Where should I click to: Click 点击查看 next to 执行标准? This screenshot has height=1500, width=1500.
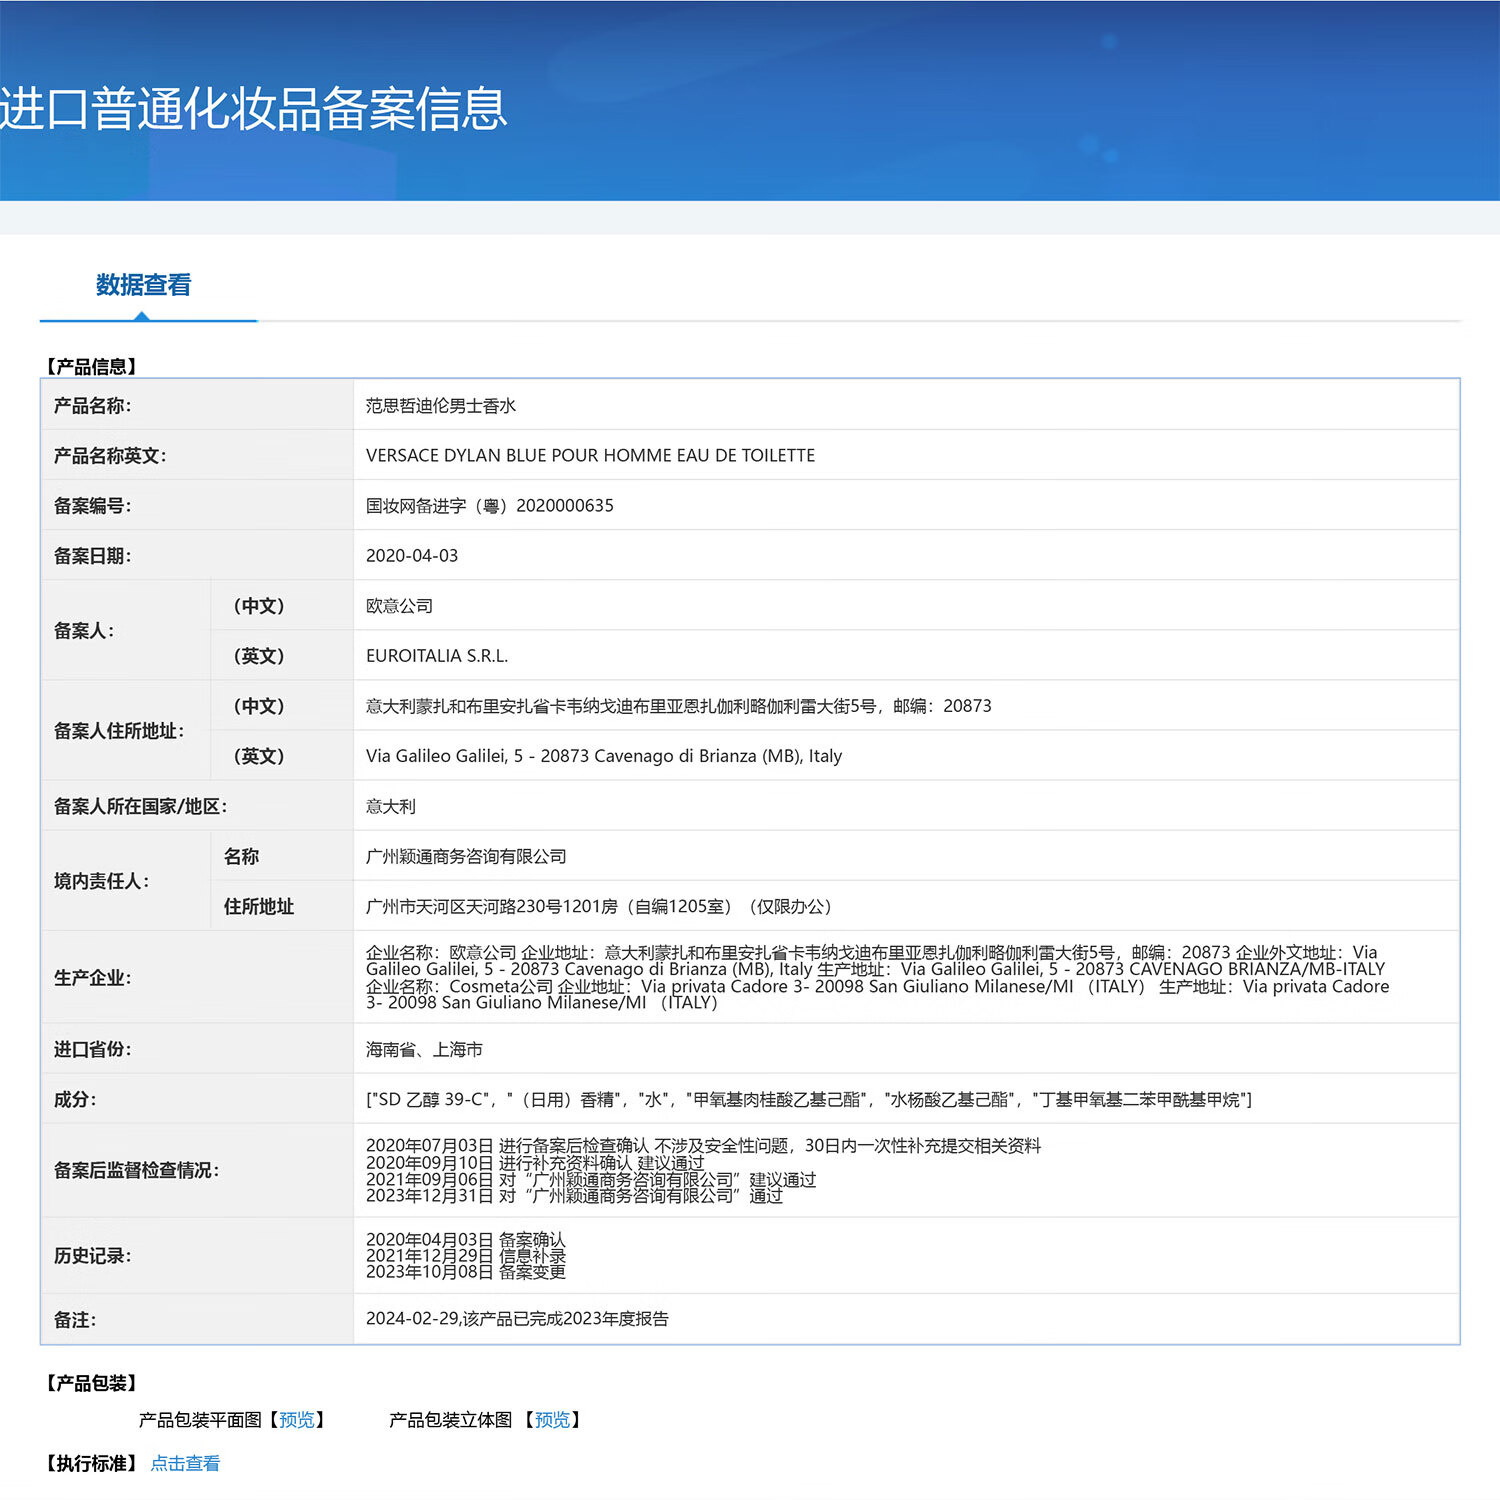[x=186, y=1462]
